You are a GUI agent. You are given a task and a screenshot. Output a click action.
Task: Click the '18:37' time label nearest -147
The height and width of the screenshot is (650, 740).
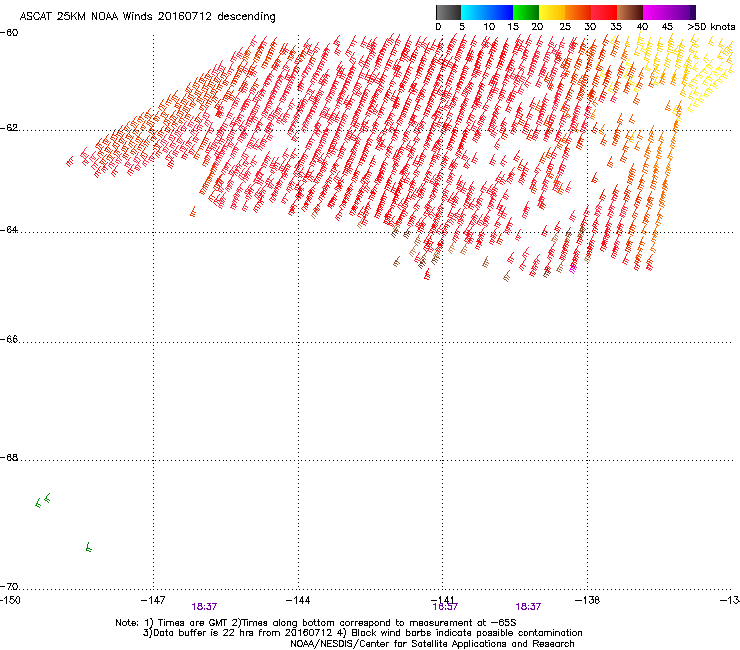point(204,607)
